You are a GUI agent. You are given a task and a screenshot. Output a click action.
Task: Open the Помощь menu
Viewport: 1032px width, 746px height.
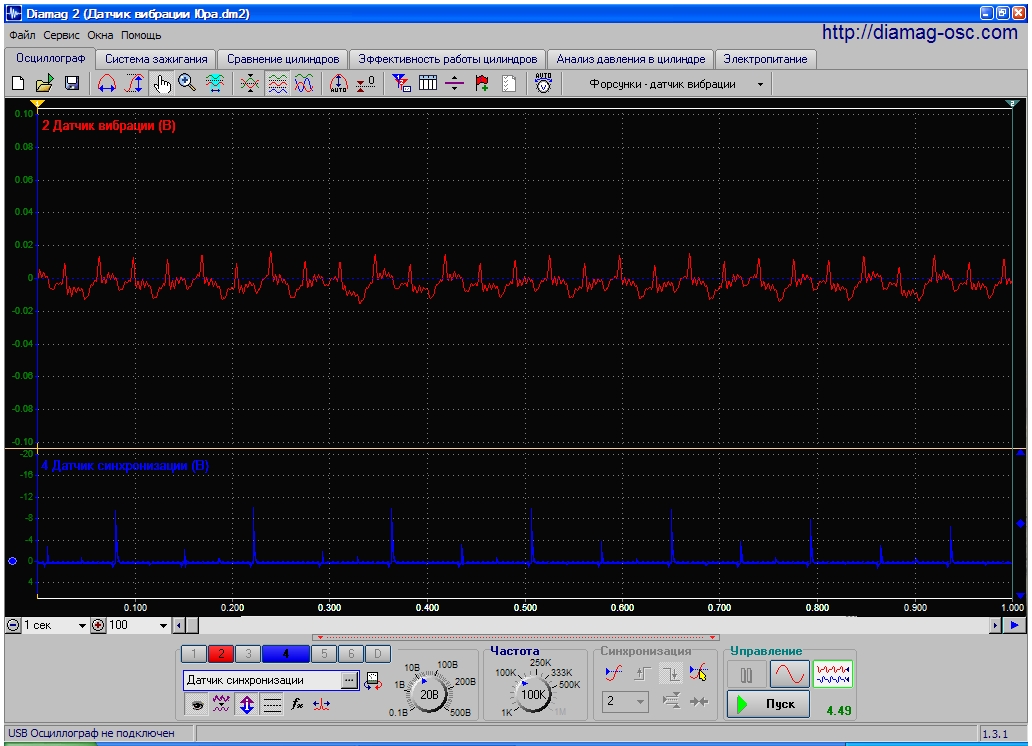141,36
